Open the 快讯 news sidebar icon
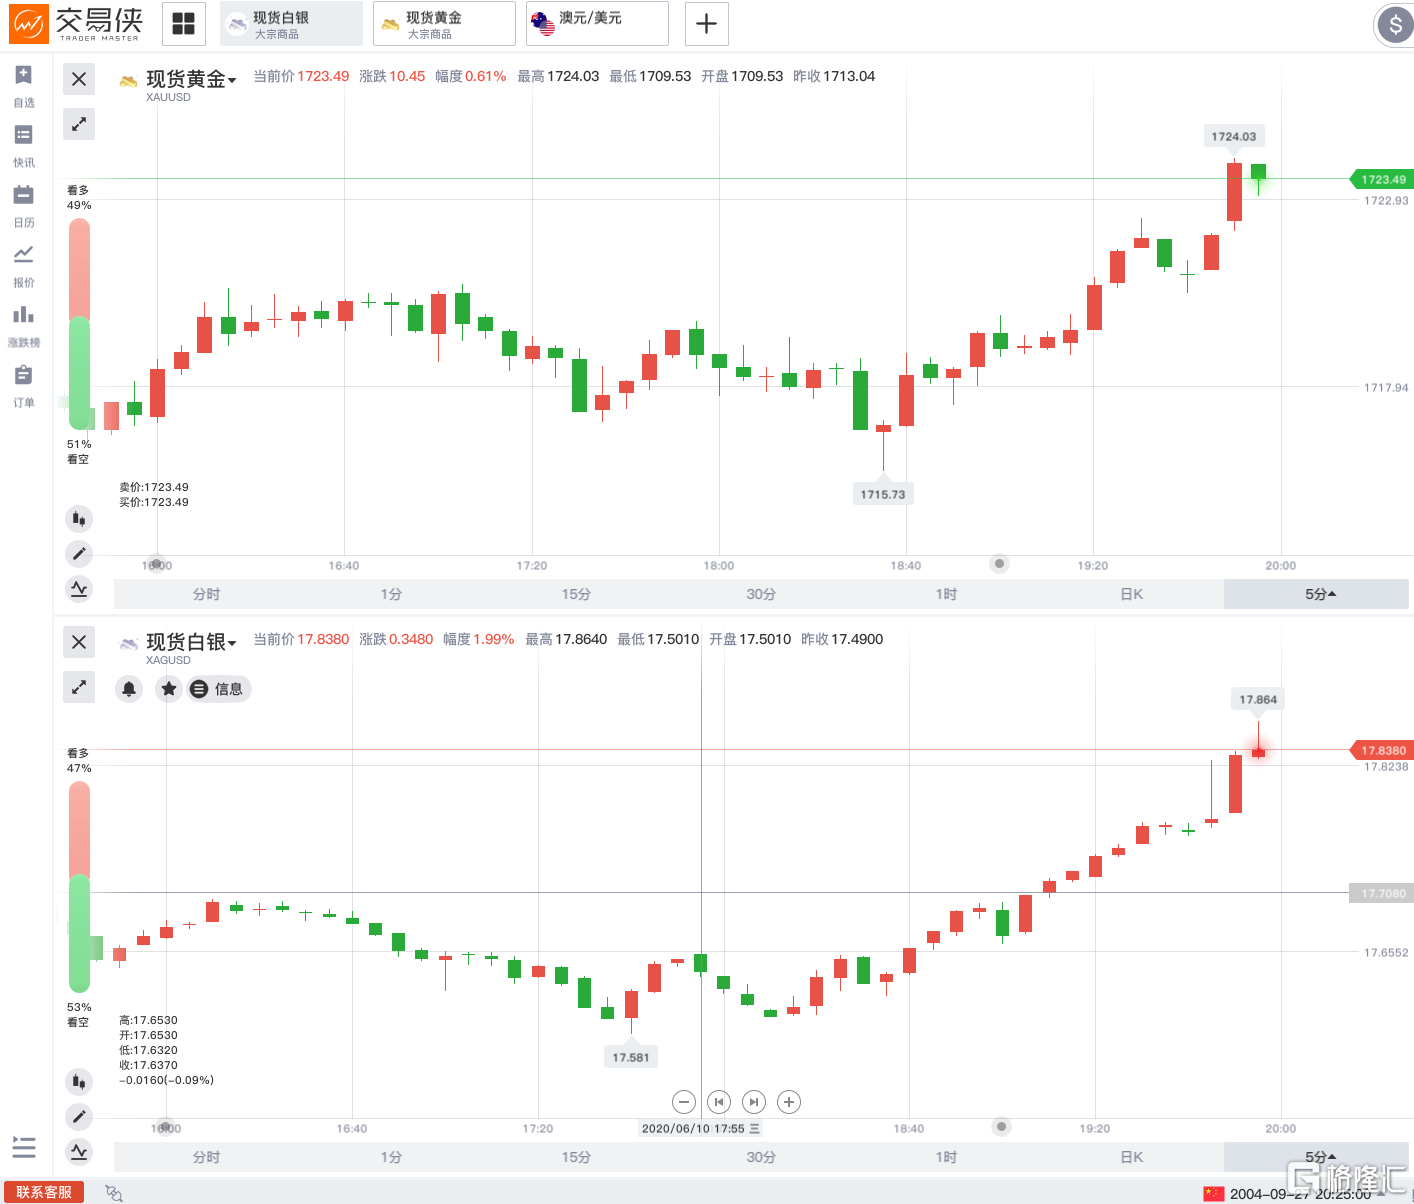Screen dimensions: 1414x1204 coord(24,146)
